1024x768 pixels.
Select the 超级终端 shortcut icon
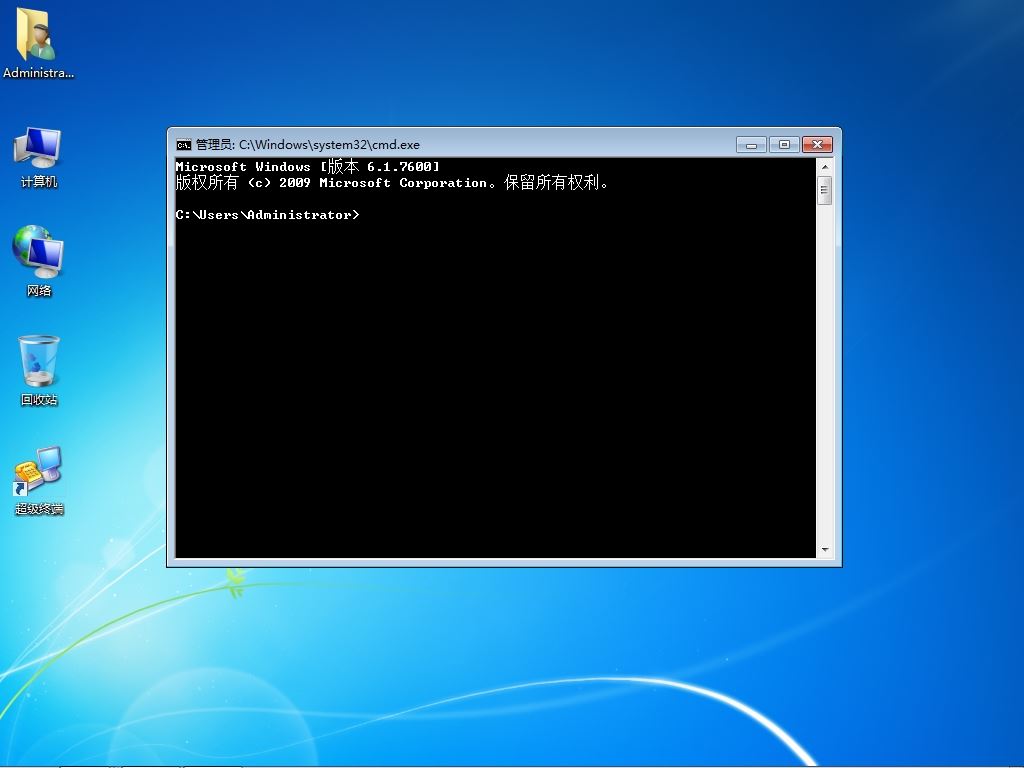(39, 481)
